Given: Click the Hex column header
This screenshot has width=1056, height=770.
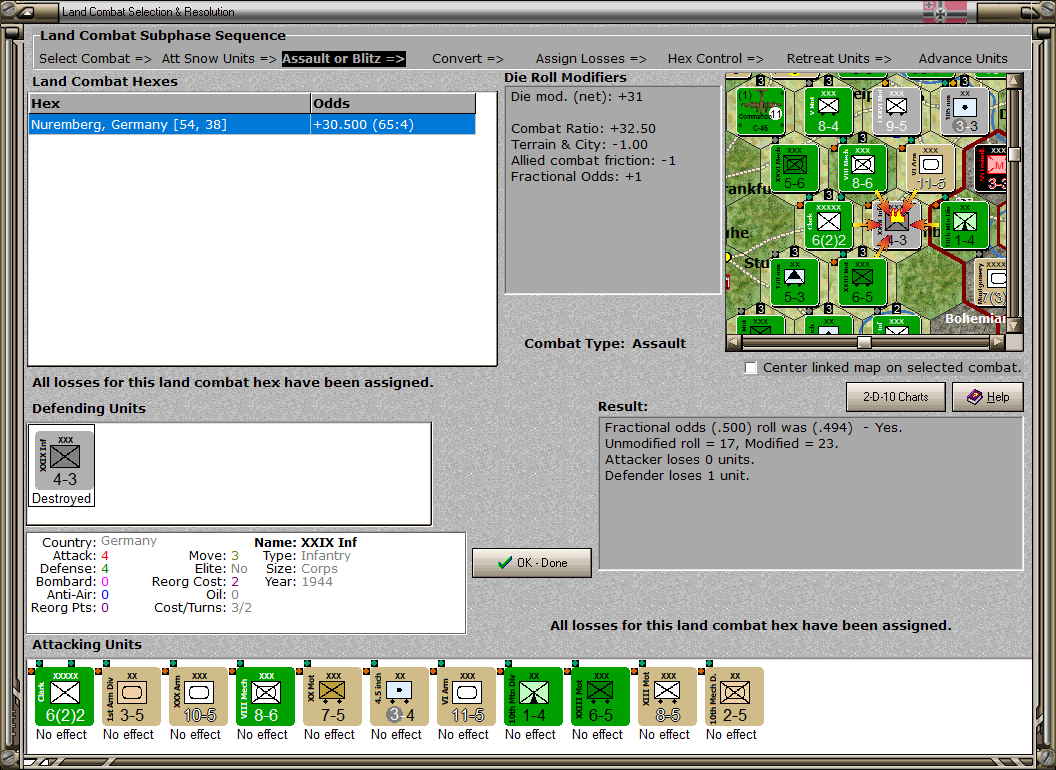Looking at the screenshot, I should (169, 103).
